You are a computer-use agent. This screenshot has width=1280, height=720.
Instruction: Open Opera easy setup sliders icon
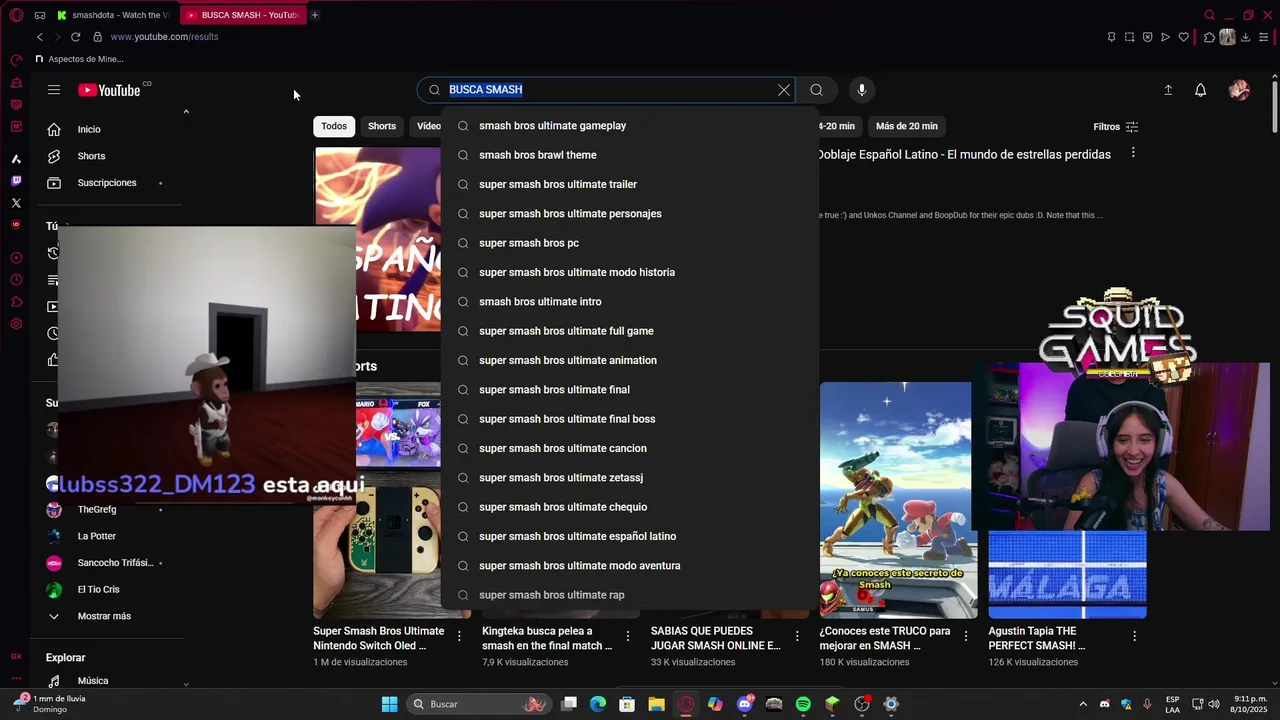[x=1264, y=37]
